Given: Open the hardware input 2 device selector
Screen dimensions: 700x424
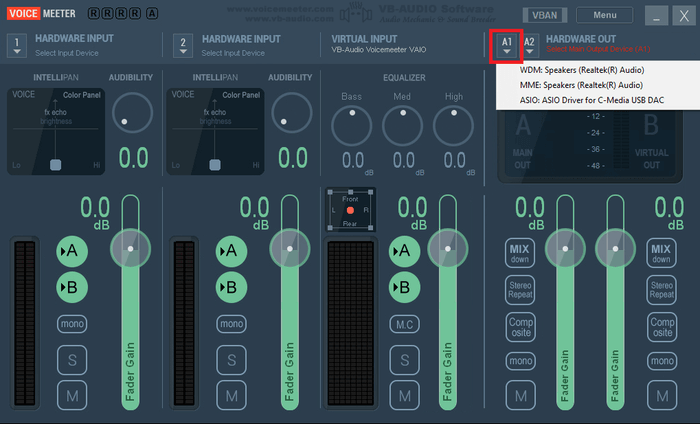Looking at the screenshot, I should pos(183,46).
